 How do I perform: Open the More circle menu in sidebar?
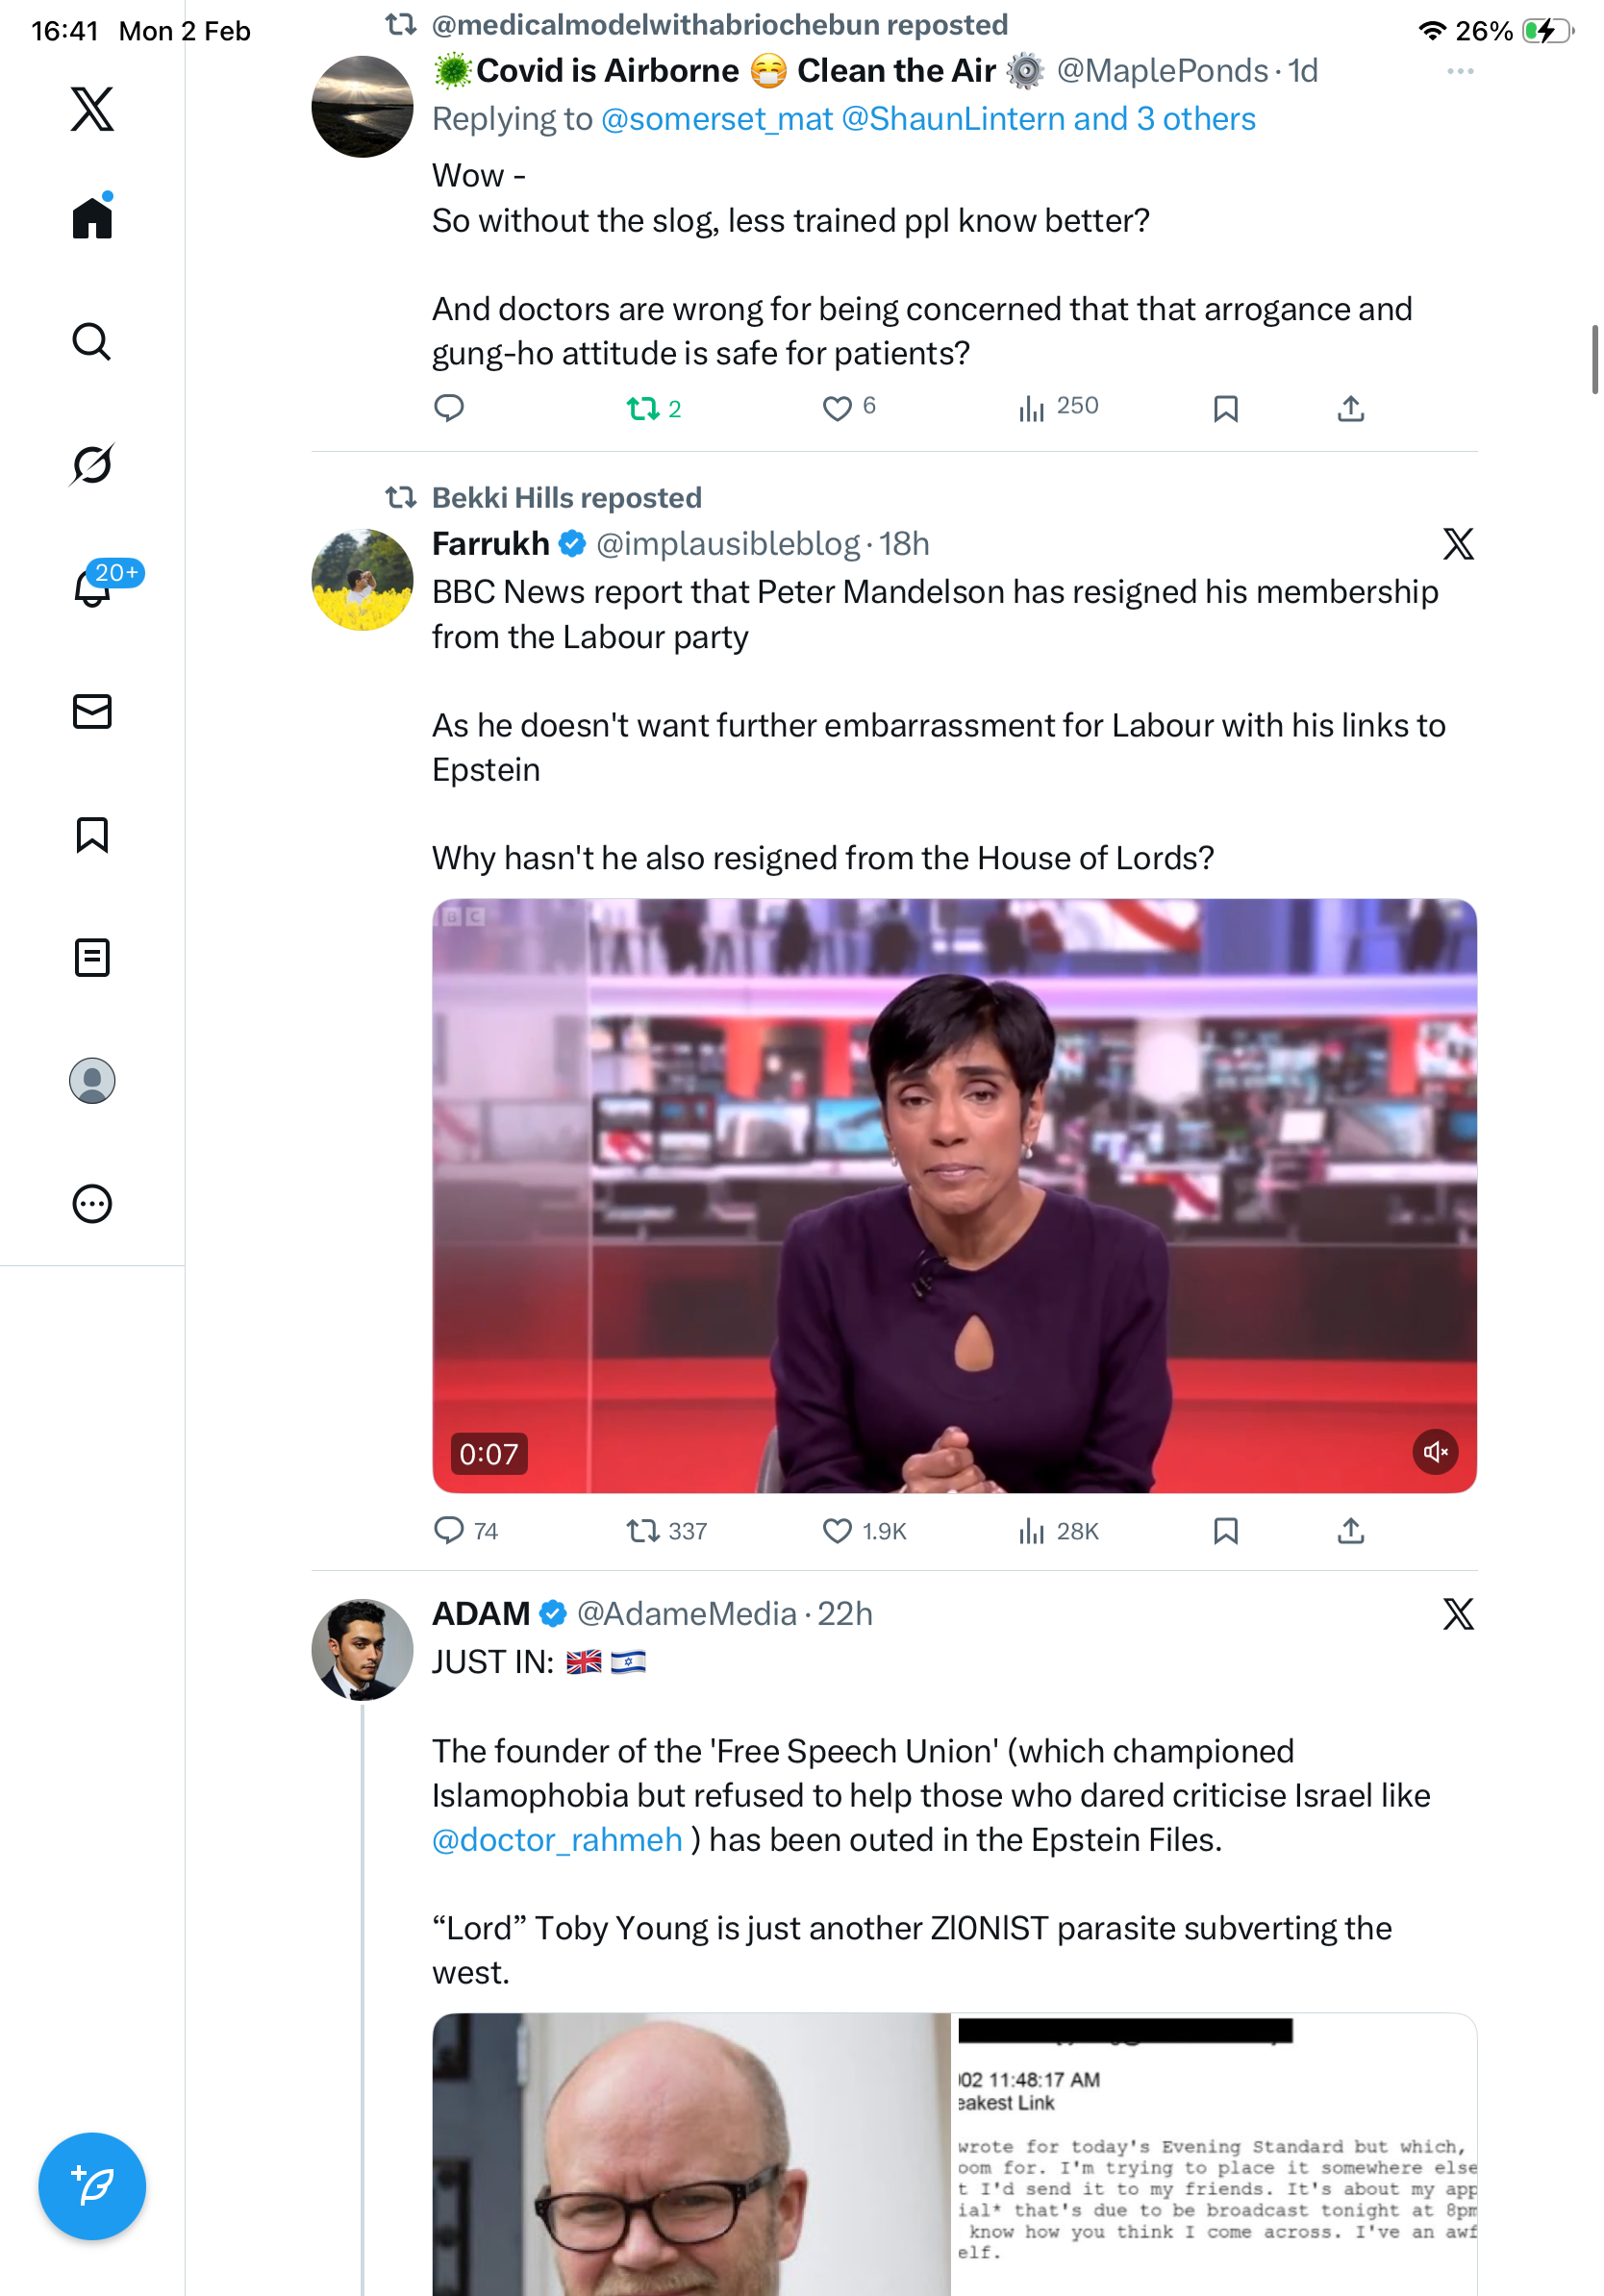[92, 1203]
